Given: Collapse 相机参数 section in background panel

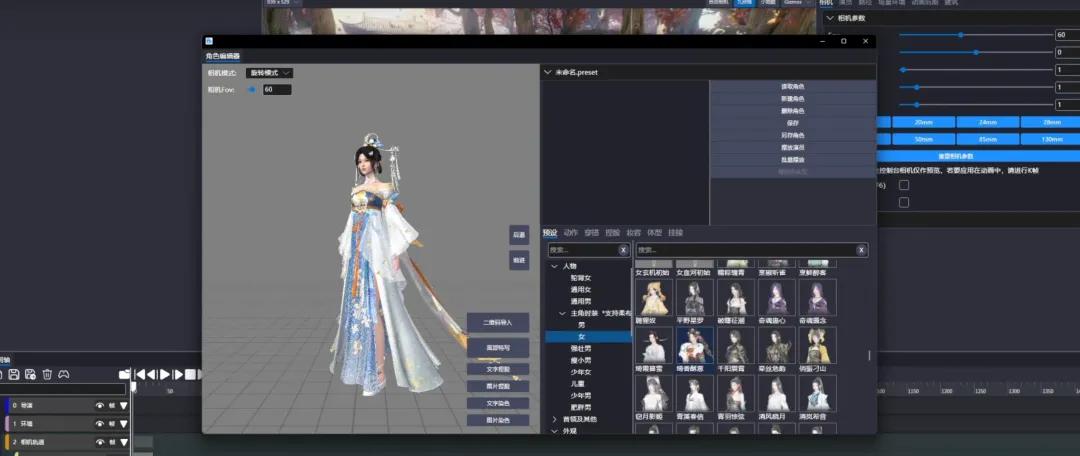Looking at the screenshot, I should pos(830,18).
